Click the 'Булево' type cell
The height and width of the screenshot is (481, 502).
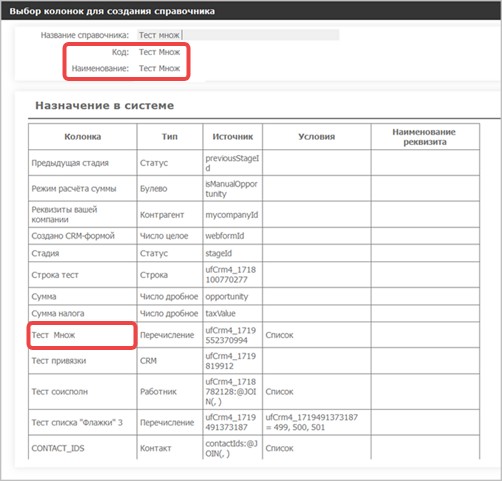point(170,189)
